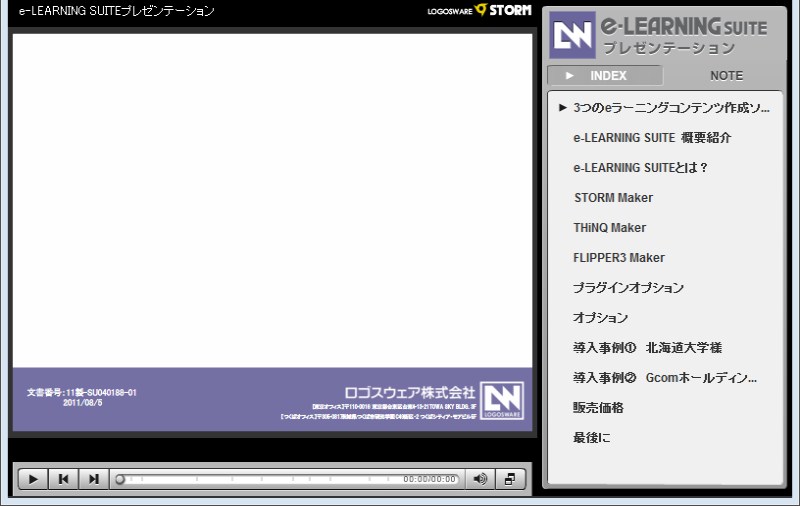Click the document number 文書番号 text
Viewport: 800px width, 506px height.
coord(82,392)
